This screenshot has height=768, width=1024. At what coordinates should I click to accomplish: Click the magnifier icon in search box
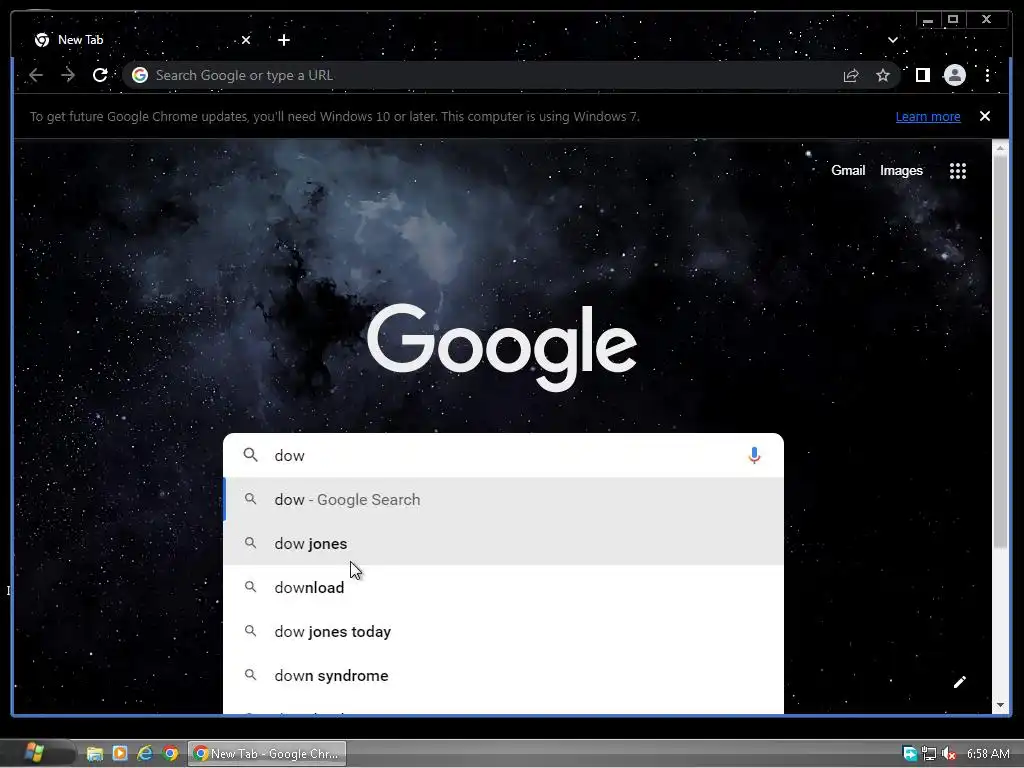(x=251, y=455)
